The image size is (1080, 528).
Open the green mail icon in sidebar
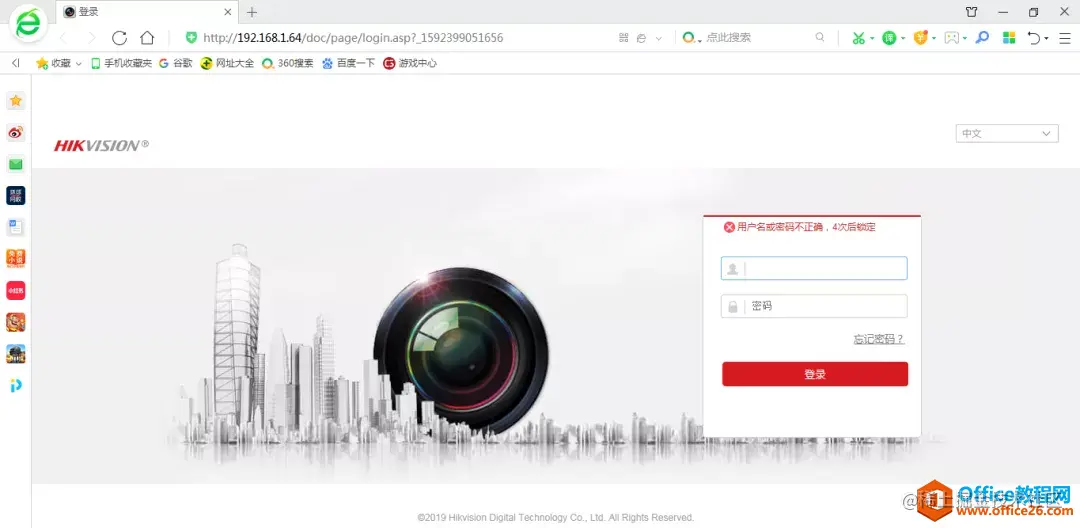click(16, 164)
